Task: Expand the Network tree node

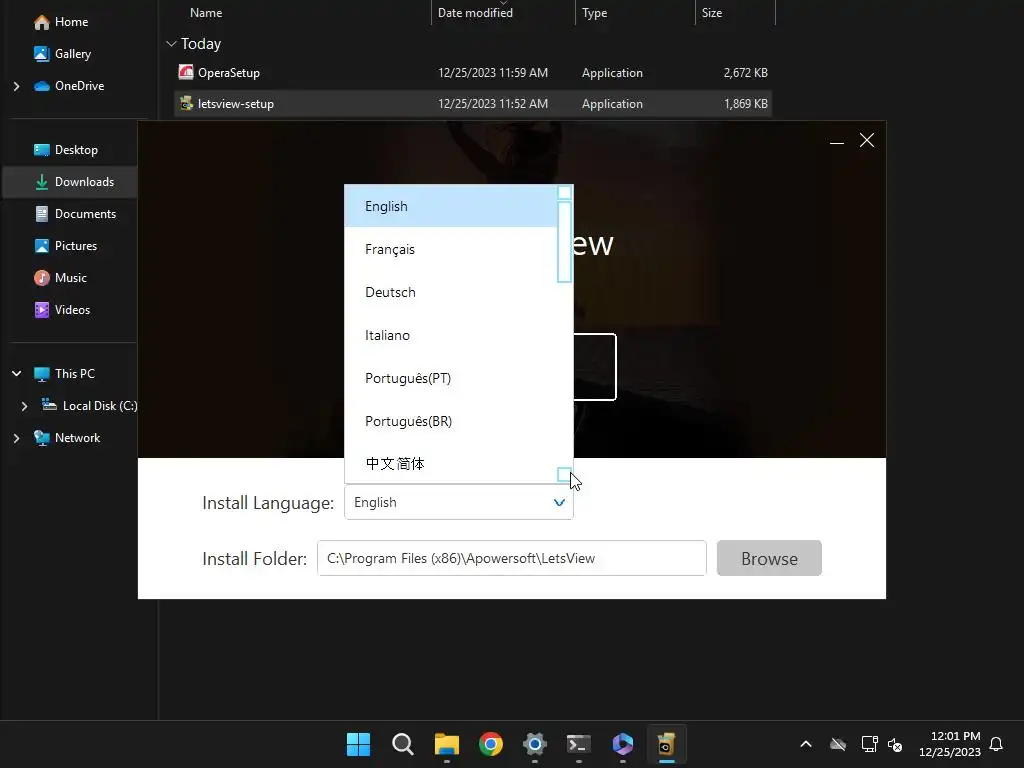Action: point(16,438)
